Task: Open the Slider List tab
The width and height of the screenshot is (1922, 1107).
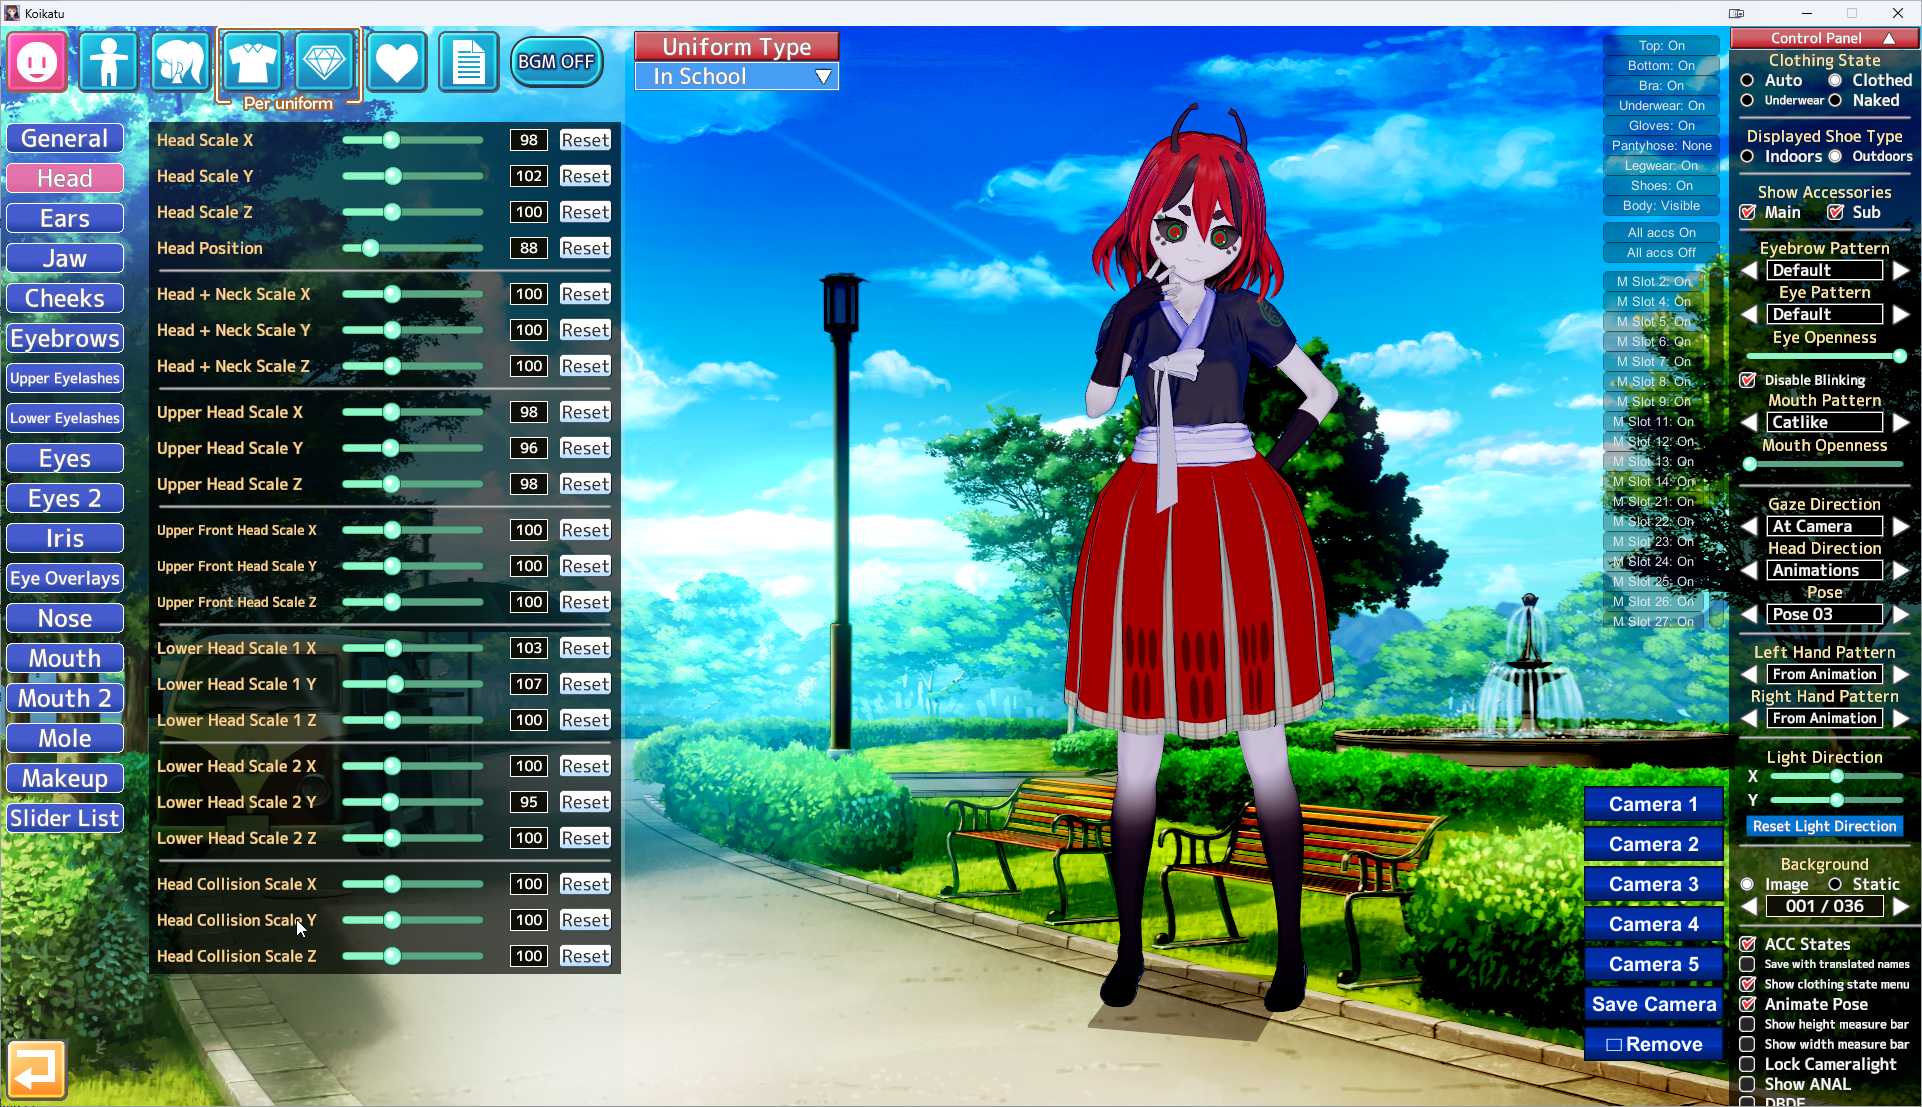Action: [65, 818]
